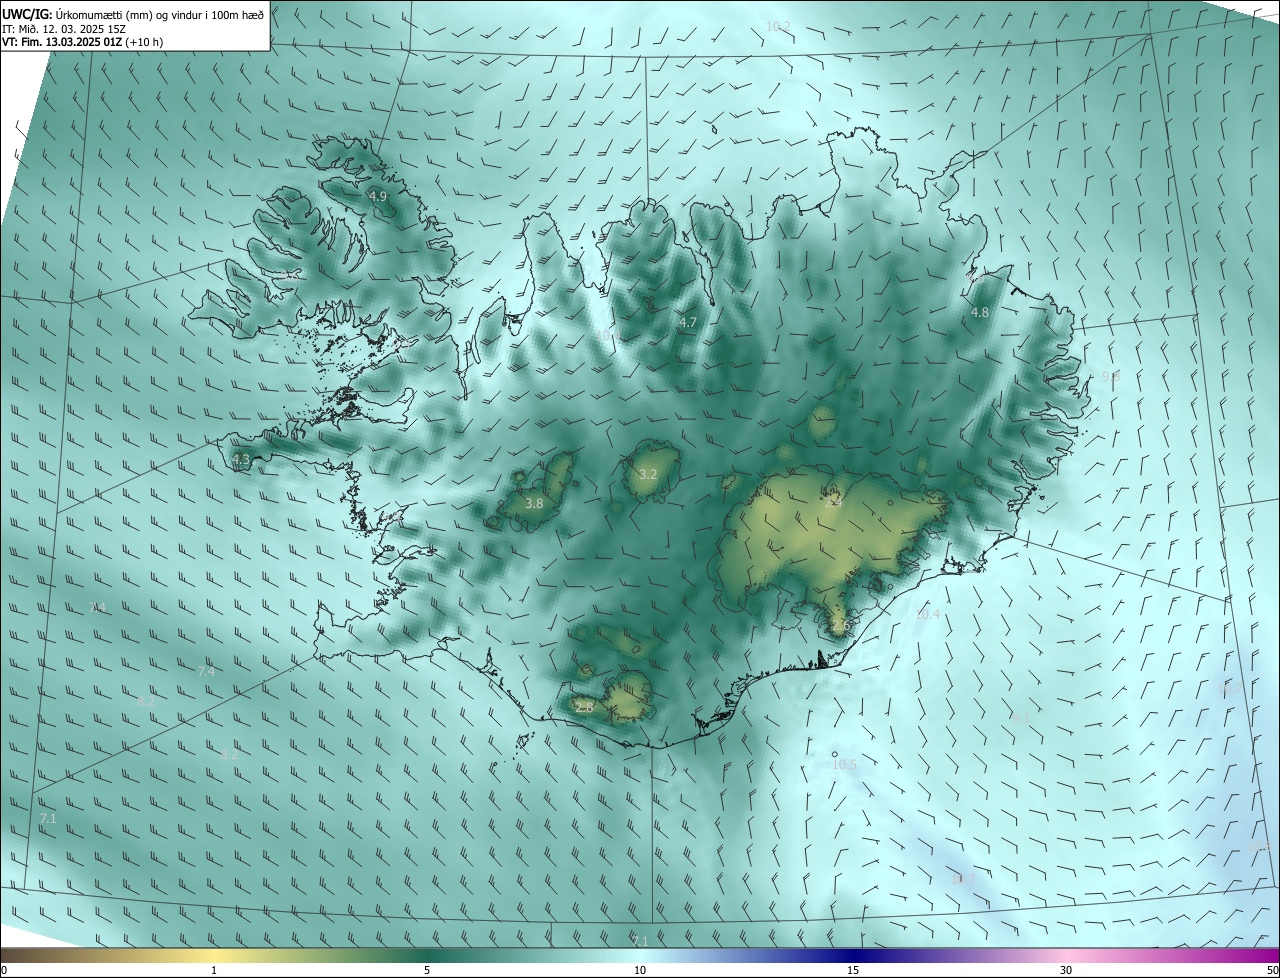
Task: Click the 10 tick on the color scale
Action: (640, 970)
